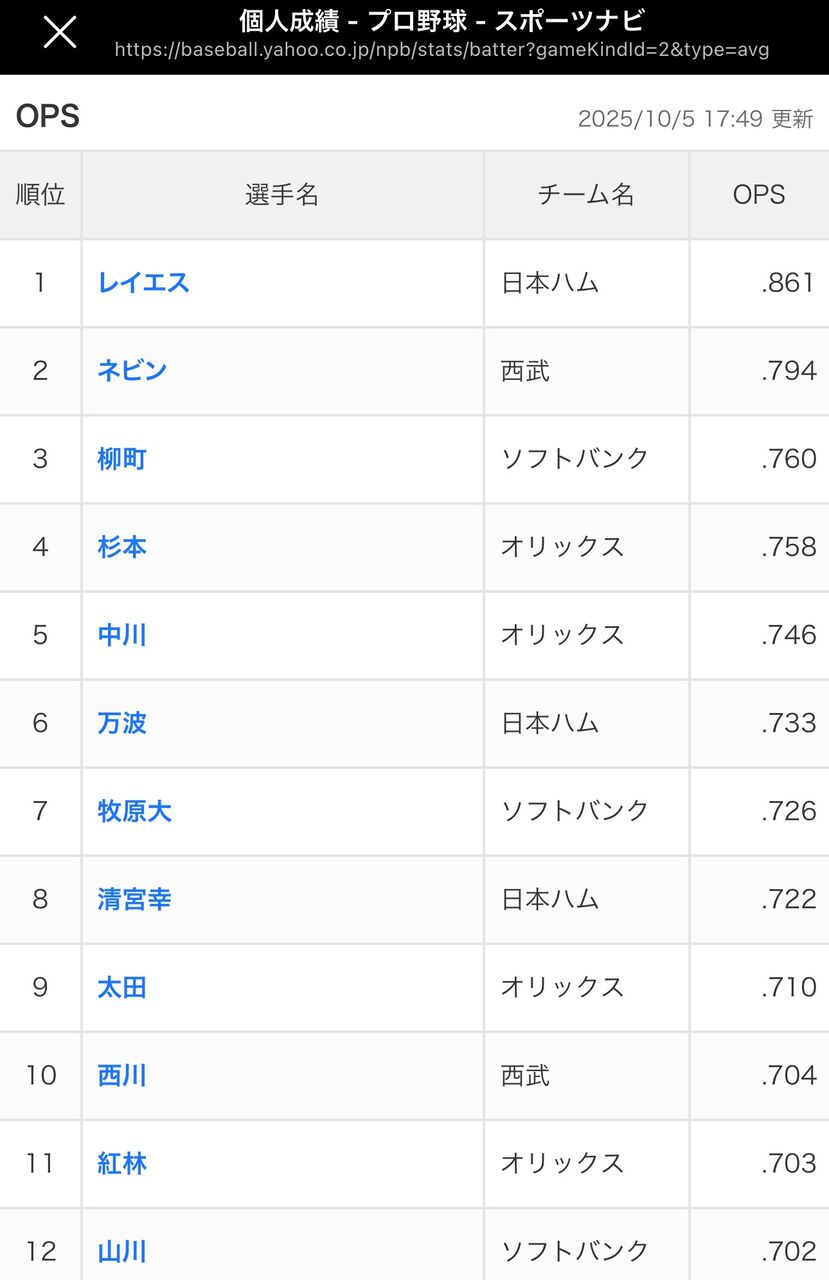
Task: Click the 選手名 column header
Action: (x=282, y=195)
